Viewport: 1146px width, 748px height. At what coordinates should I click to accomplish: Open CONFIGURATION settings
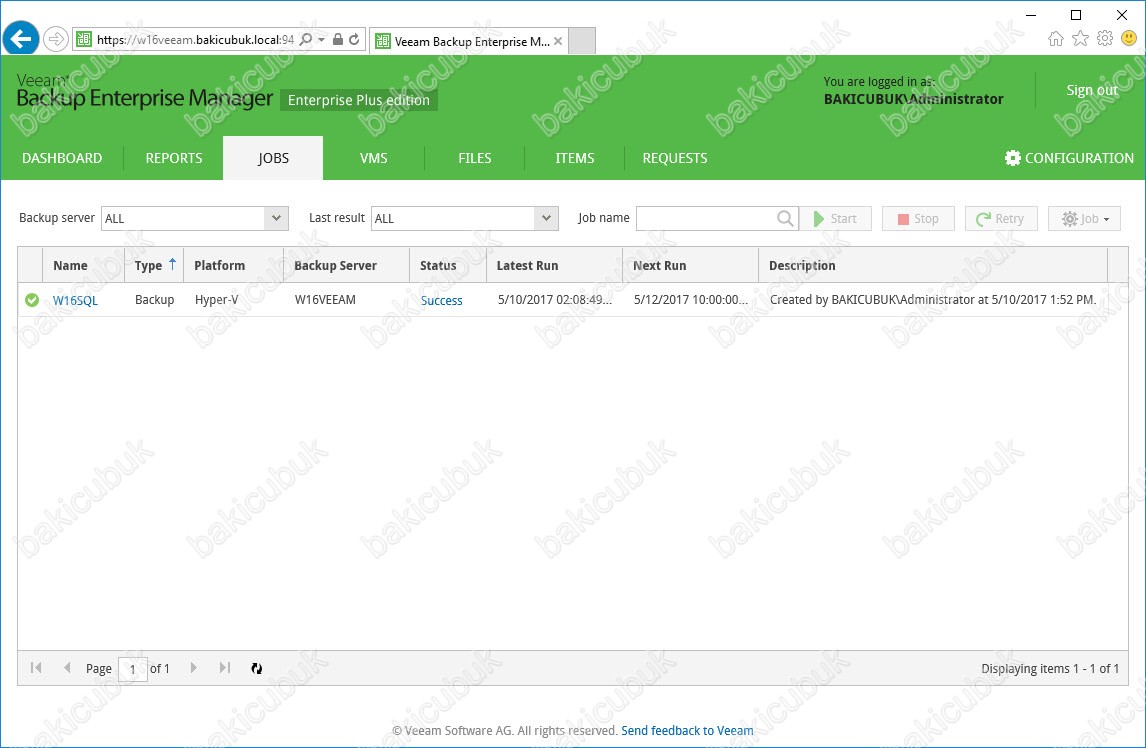(x=1069, y=158)
